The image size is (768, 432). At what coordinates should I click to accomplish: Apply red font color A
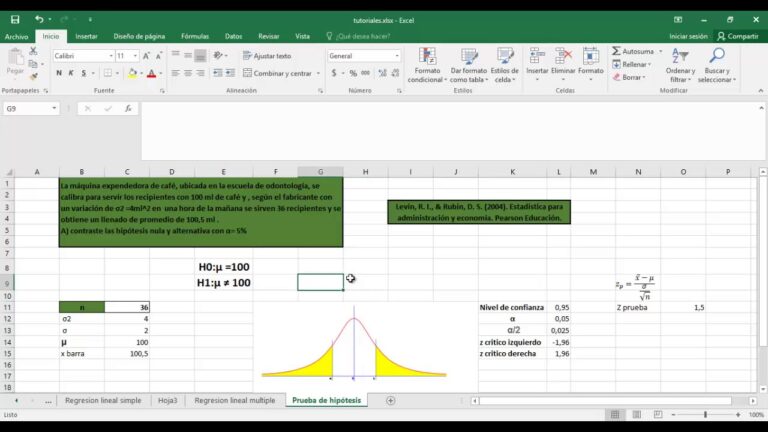point(151,73)
